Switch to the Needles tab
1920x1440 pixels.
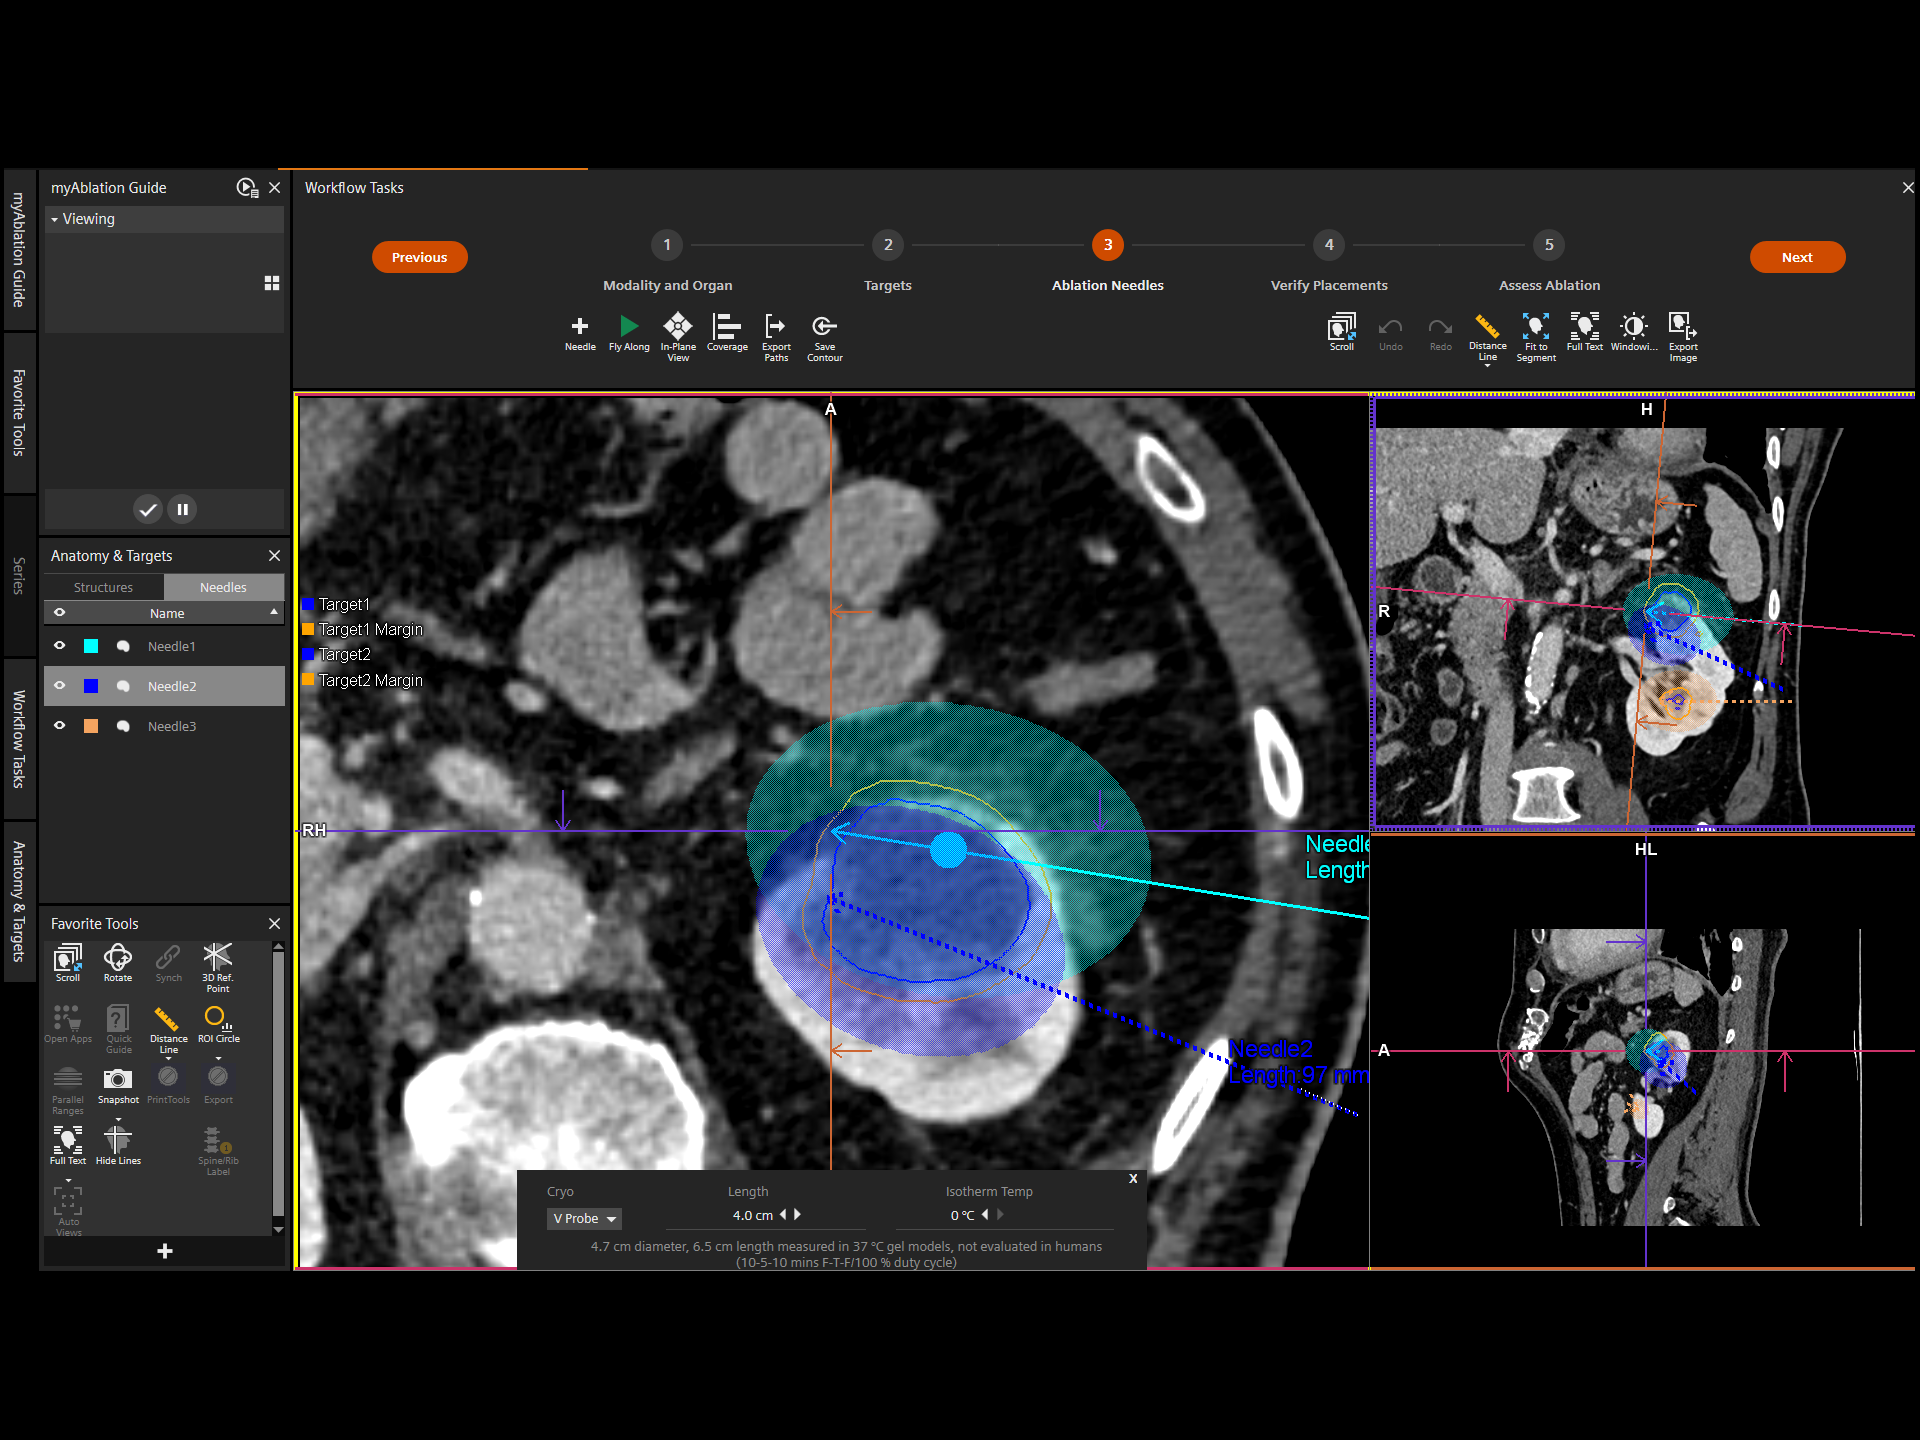coord(223,587)
